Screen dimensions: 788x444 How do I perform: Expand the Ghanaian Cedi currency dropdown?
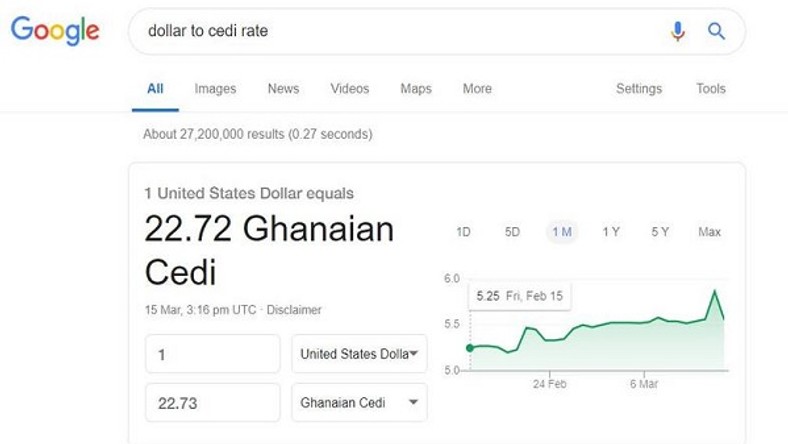pos(359,402)
